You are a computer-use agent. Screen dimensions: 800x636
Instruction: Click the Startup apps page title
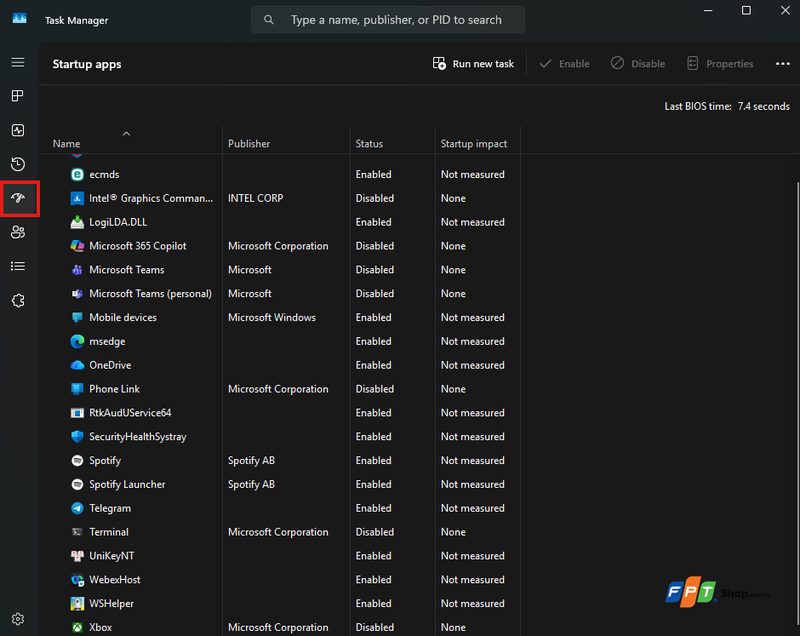[87, 64]
